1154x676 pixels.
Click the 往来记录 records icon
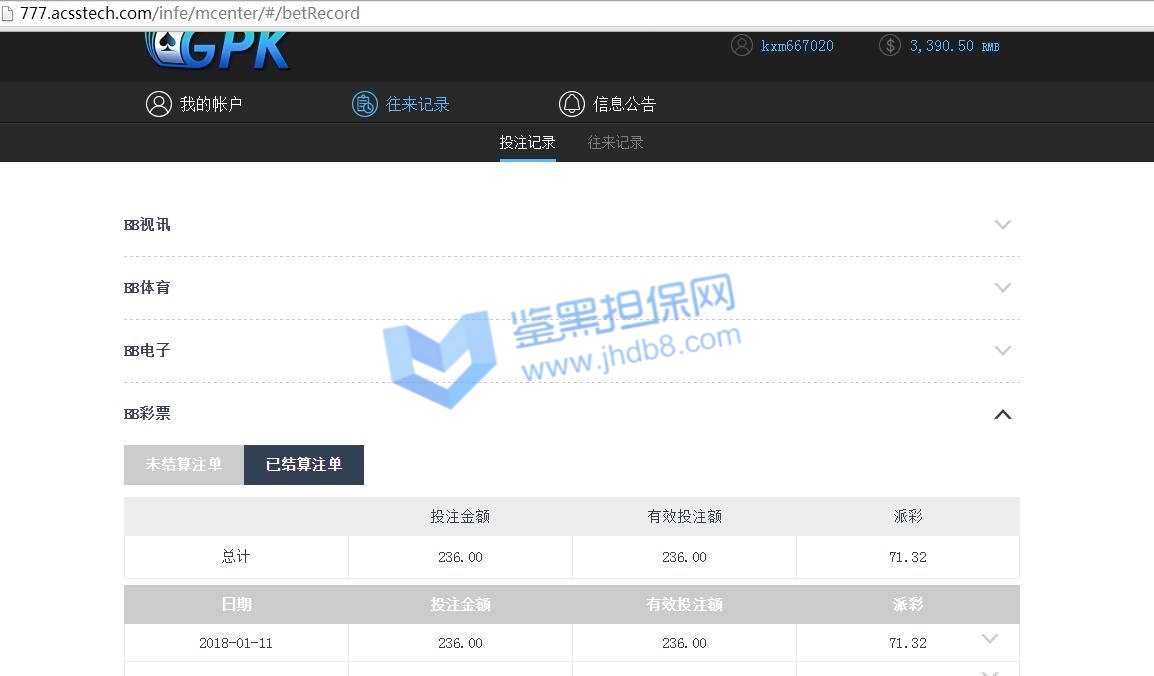coord(365,104)
